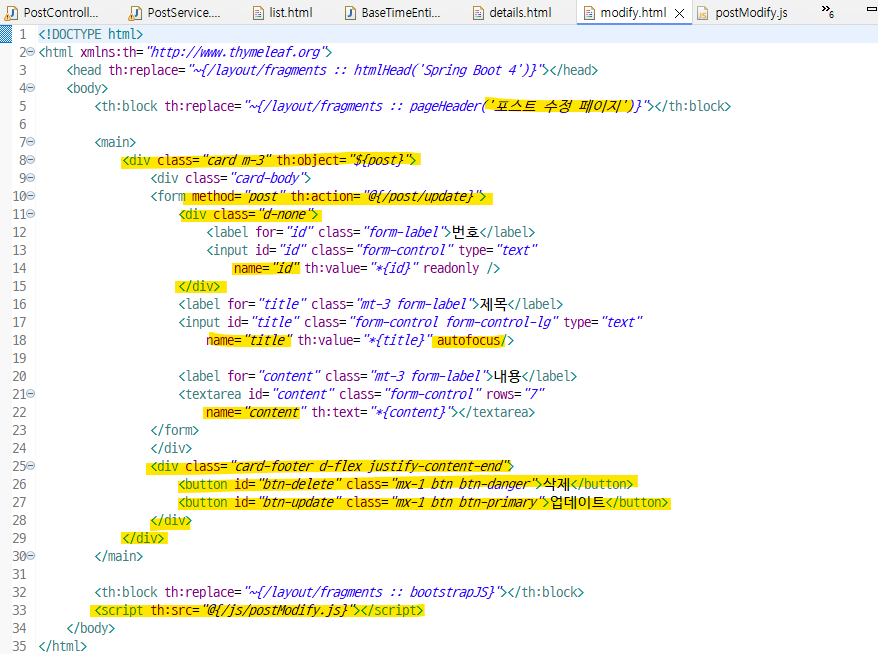The image size is (878, 654).
Task: Collapse the html element fold at line 2
Action: 31,52
